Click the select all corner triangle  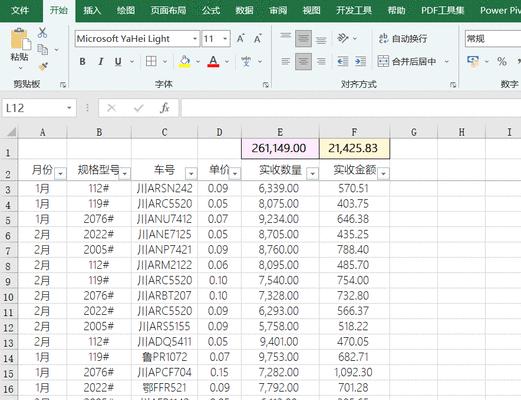10,132
